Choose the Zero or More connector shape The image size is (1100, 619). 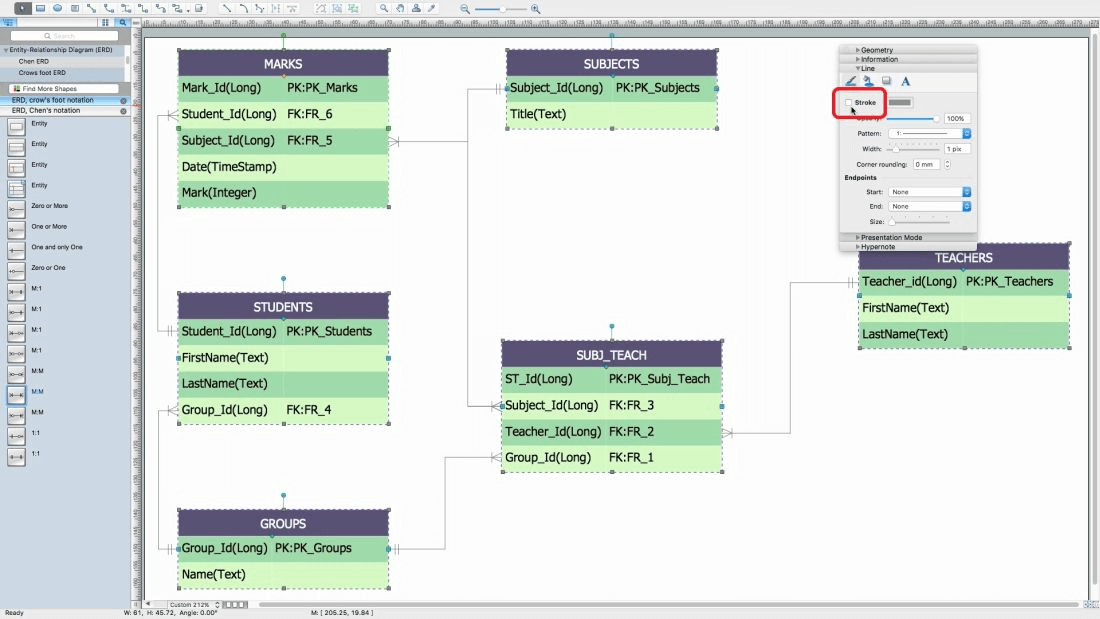[16, 209]
